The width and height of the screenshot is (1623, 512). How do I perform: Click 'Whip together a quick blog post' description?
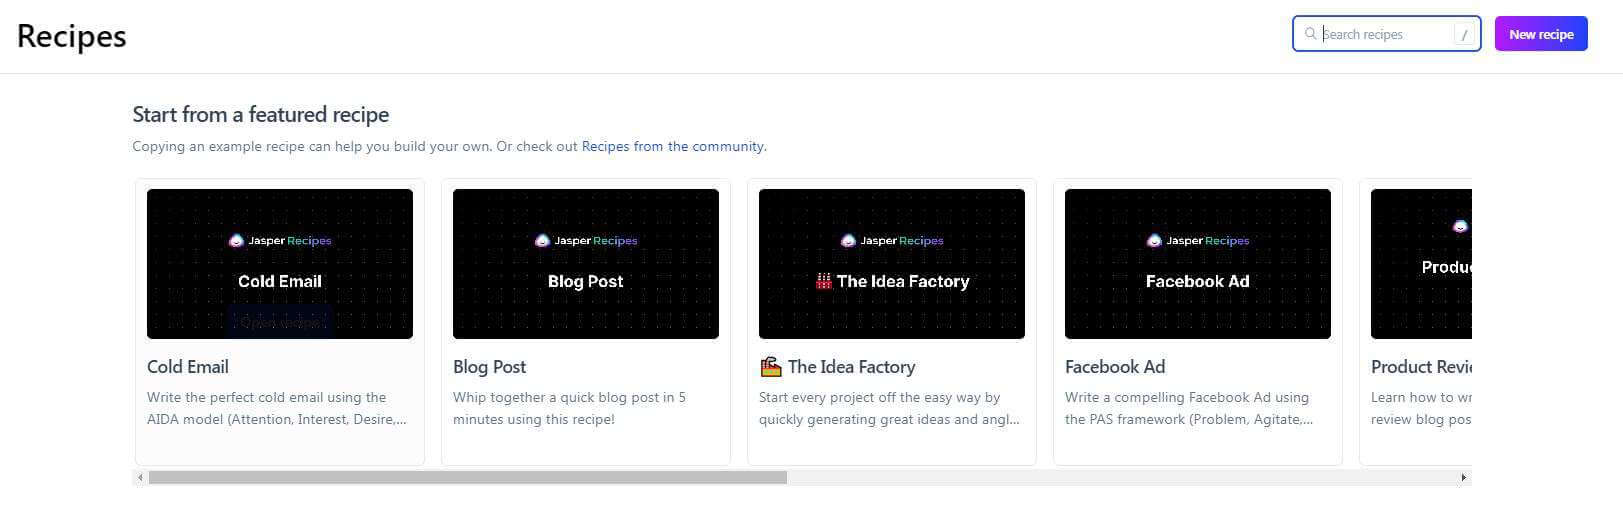570,408
